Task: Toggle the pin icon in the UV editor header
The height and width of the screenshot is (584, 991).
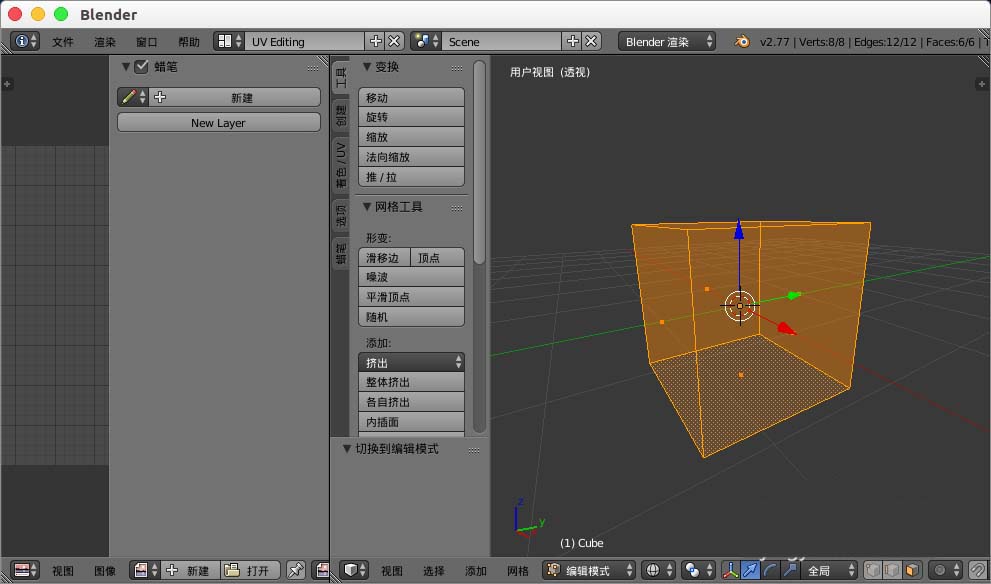Action: coord(295,570)
